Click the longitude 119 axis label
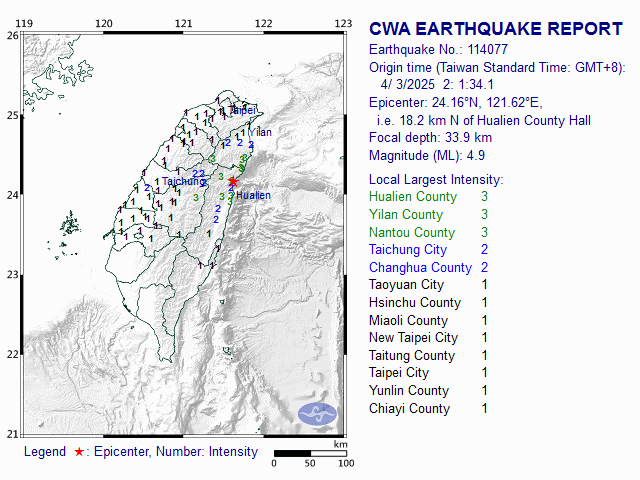Screen dimensions: 640x480 point(24,24)
